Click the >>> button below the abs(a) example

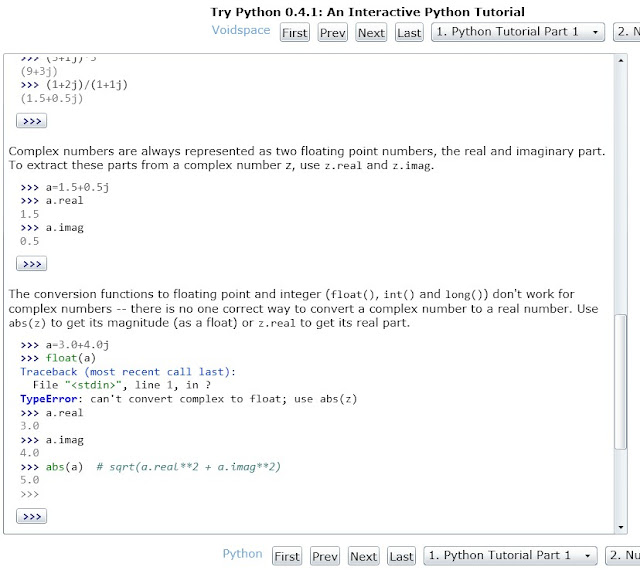tap(31, 516)
